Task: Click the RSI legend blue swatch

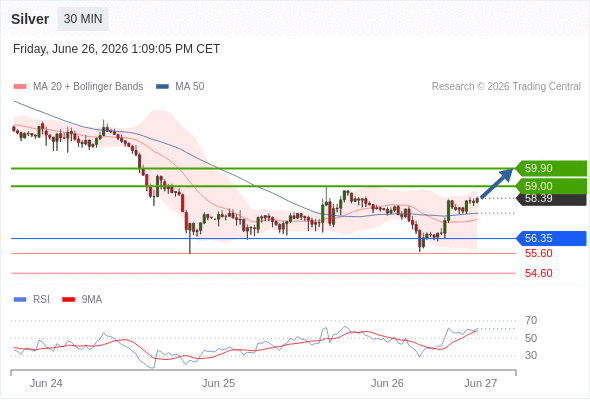Action: [20, 300]
